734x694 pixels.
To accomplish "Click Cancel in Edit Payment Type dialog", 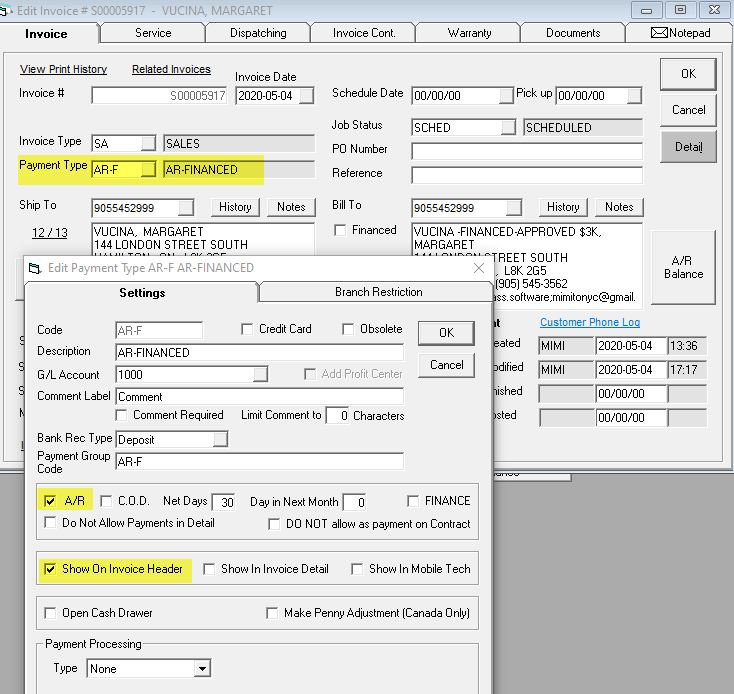I will pyautogui.click(x=446, y=365).
